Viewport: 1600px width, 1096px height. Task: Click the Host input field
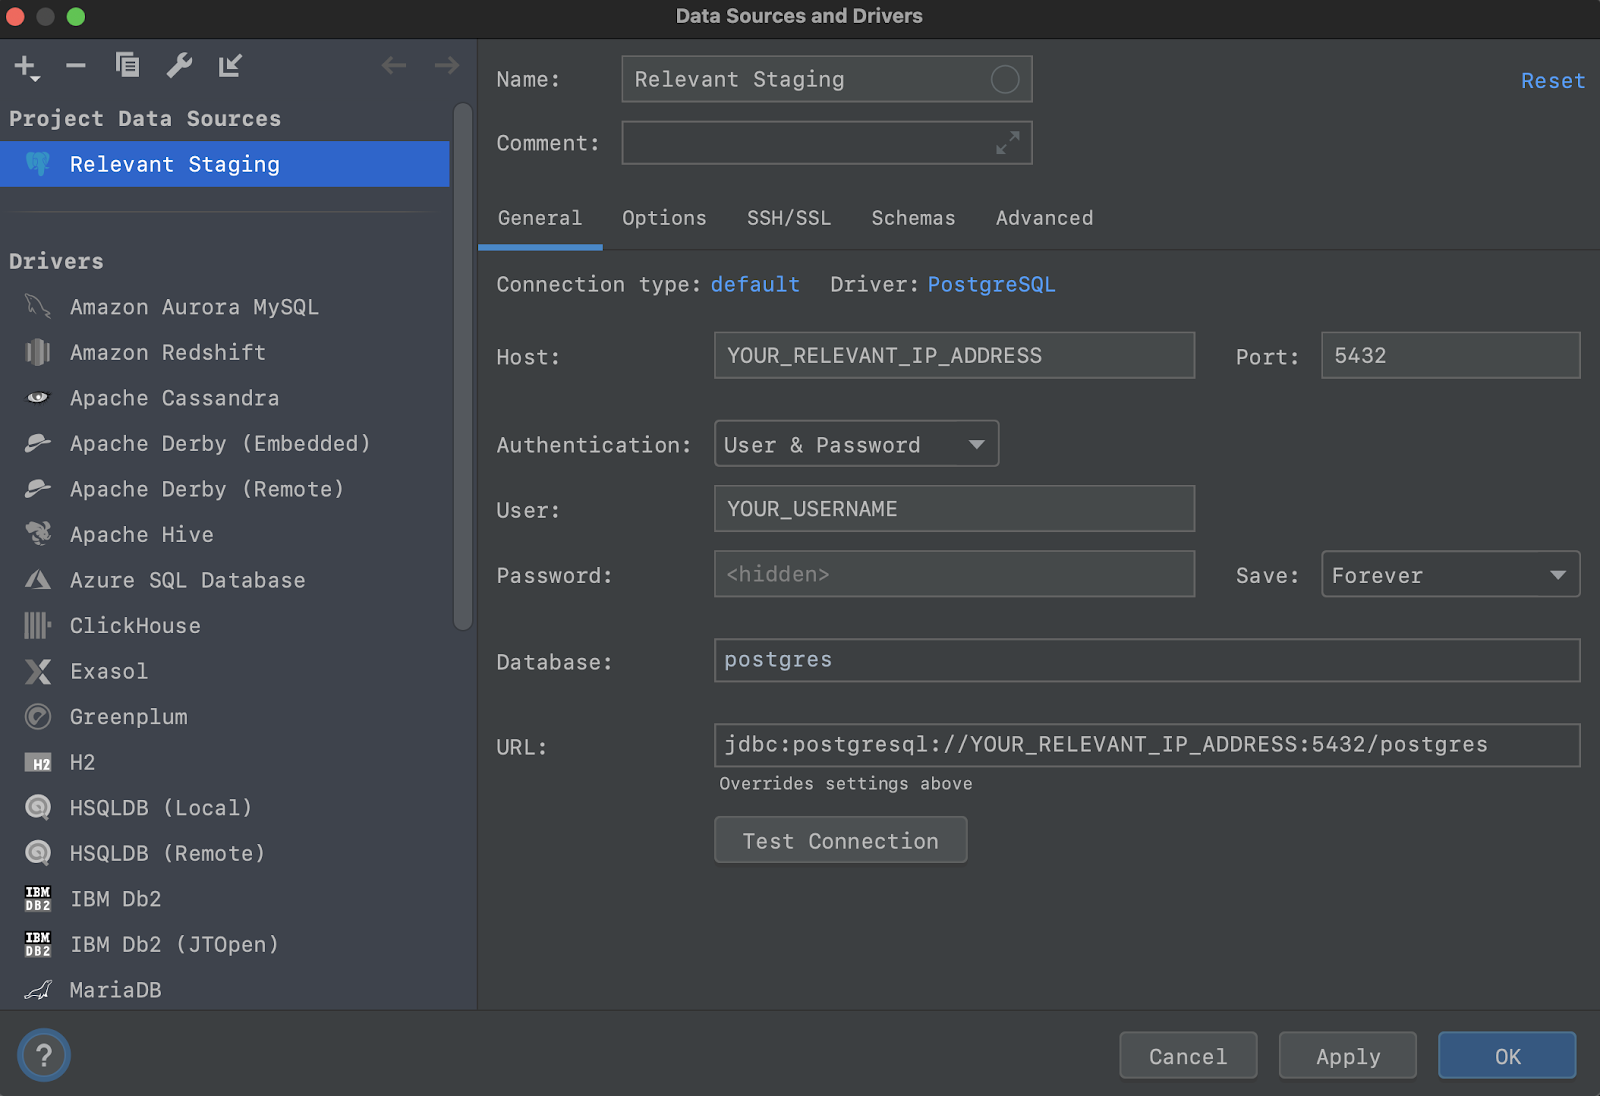pyautogui.click(x=954, y=355)
